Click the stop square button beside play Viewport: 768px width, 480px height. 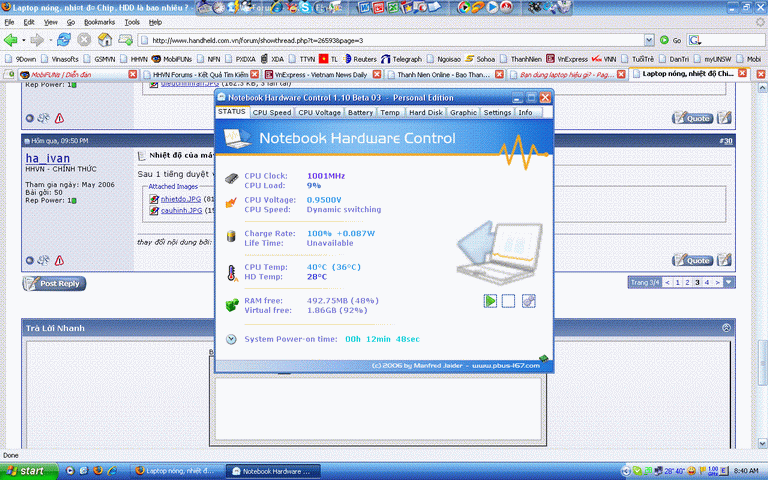[x=508, y=300]
